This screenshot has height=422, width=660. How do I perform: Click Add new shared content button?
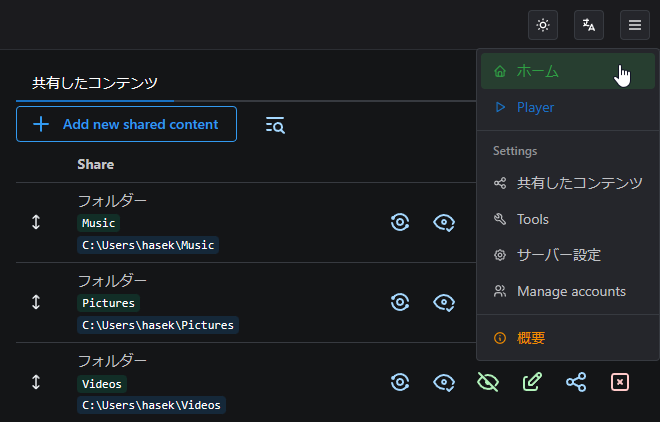pos(126,124)
